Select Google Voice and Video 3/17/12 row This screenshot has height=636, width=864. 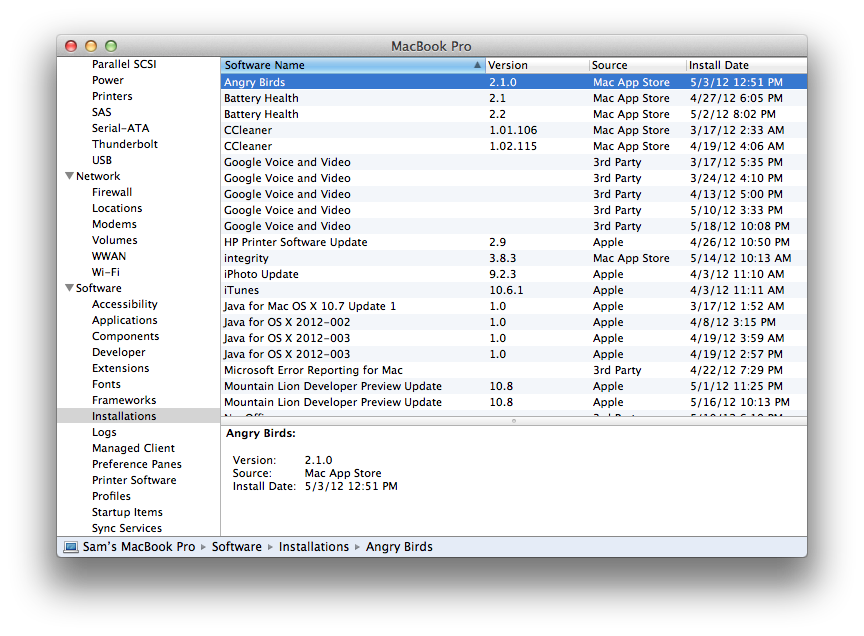[514, 161]
